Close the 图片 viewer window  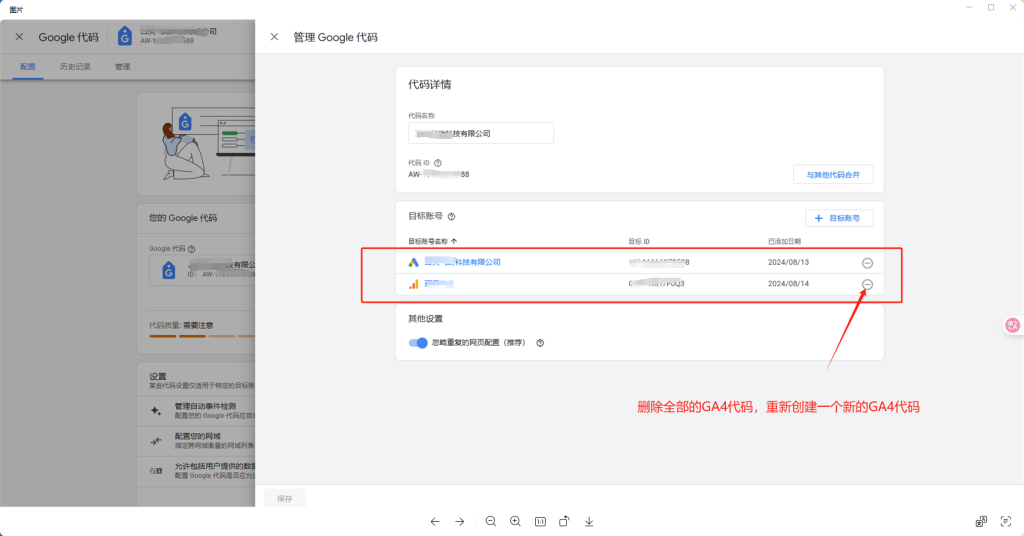[1013, 7]
